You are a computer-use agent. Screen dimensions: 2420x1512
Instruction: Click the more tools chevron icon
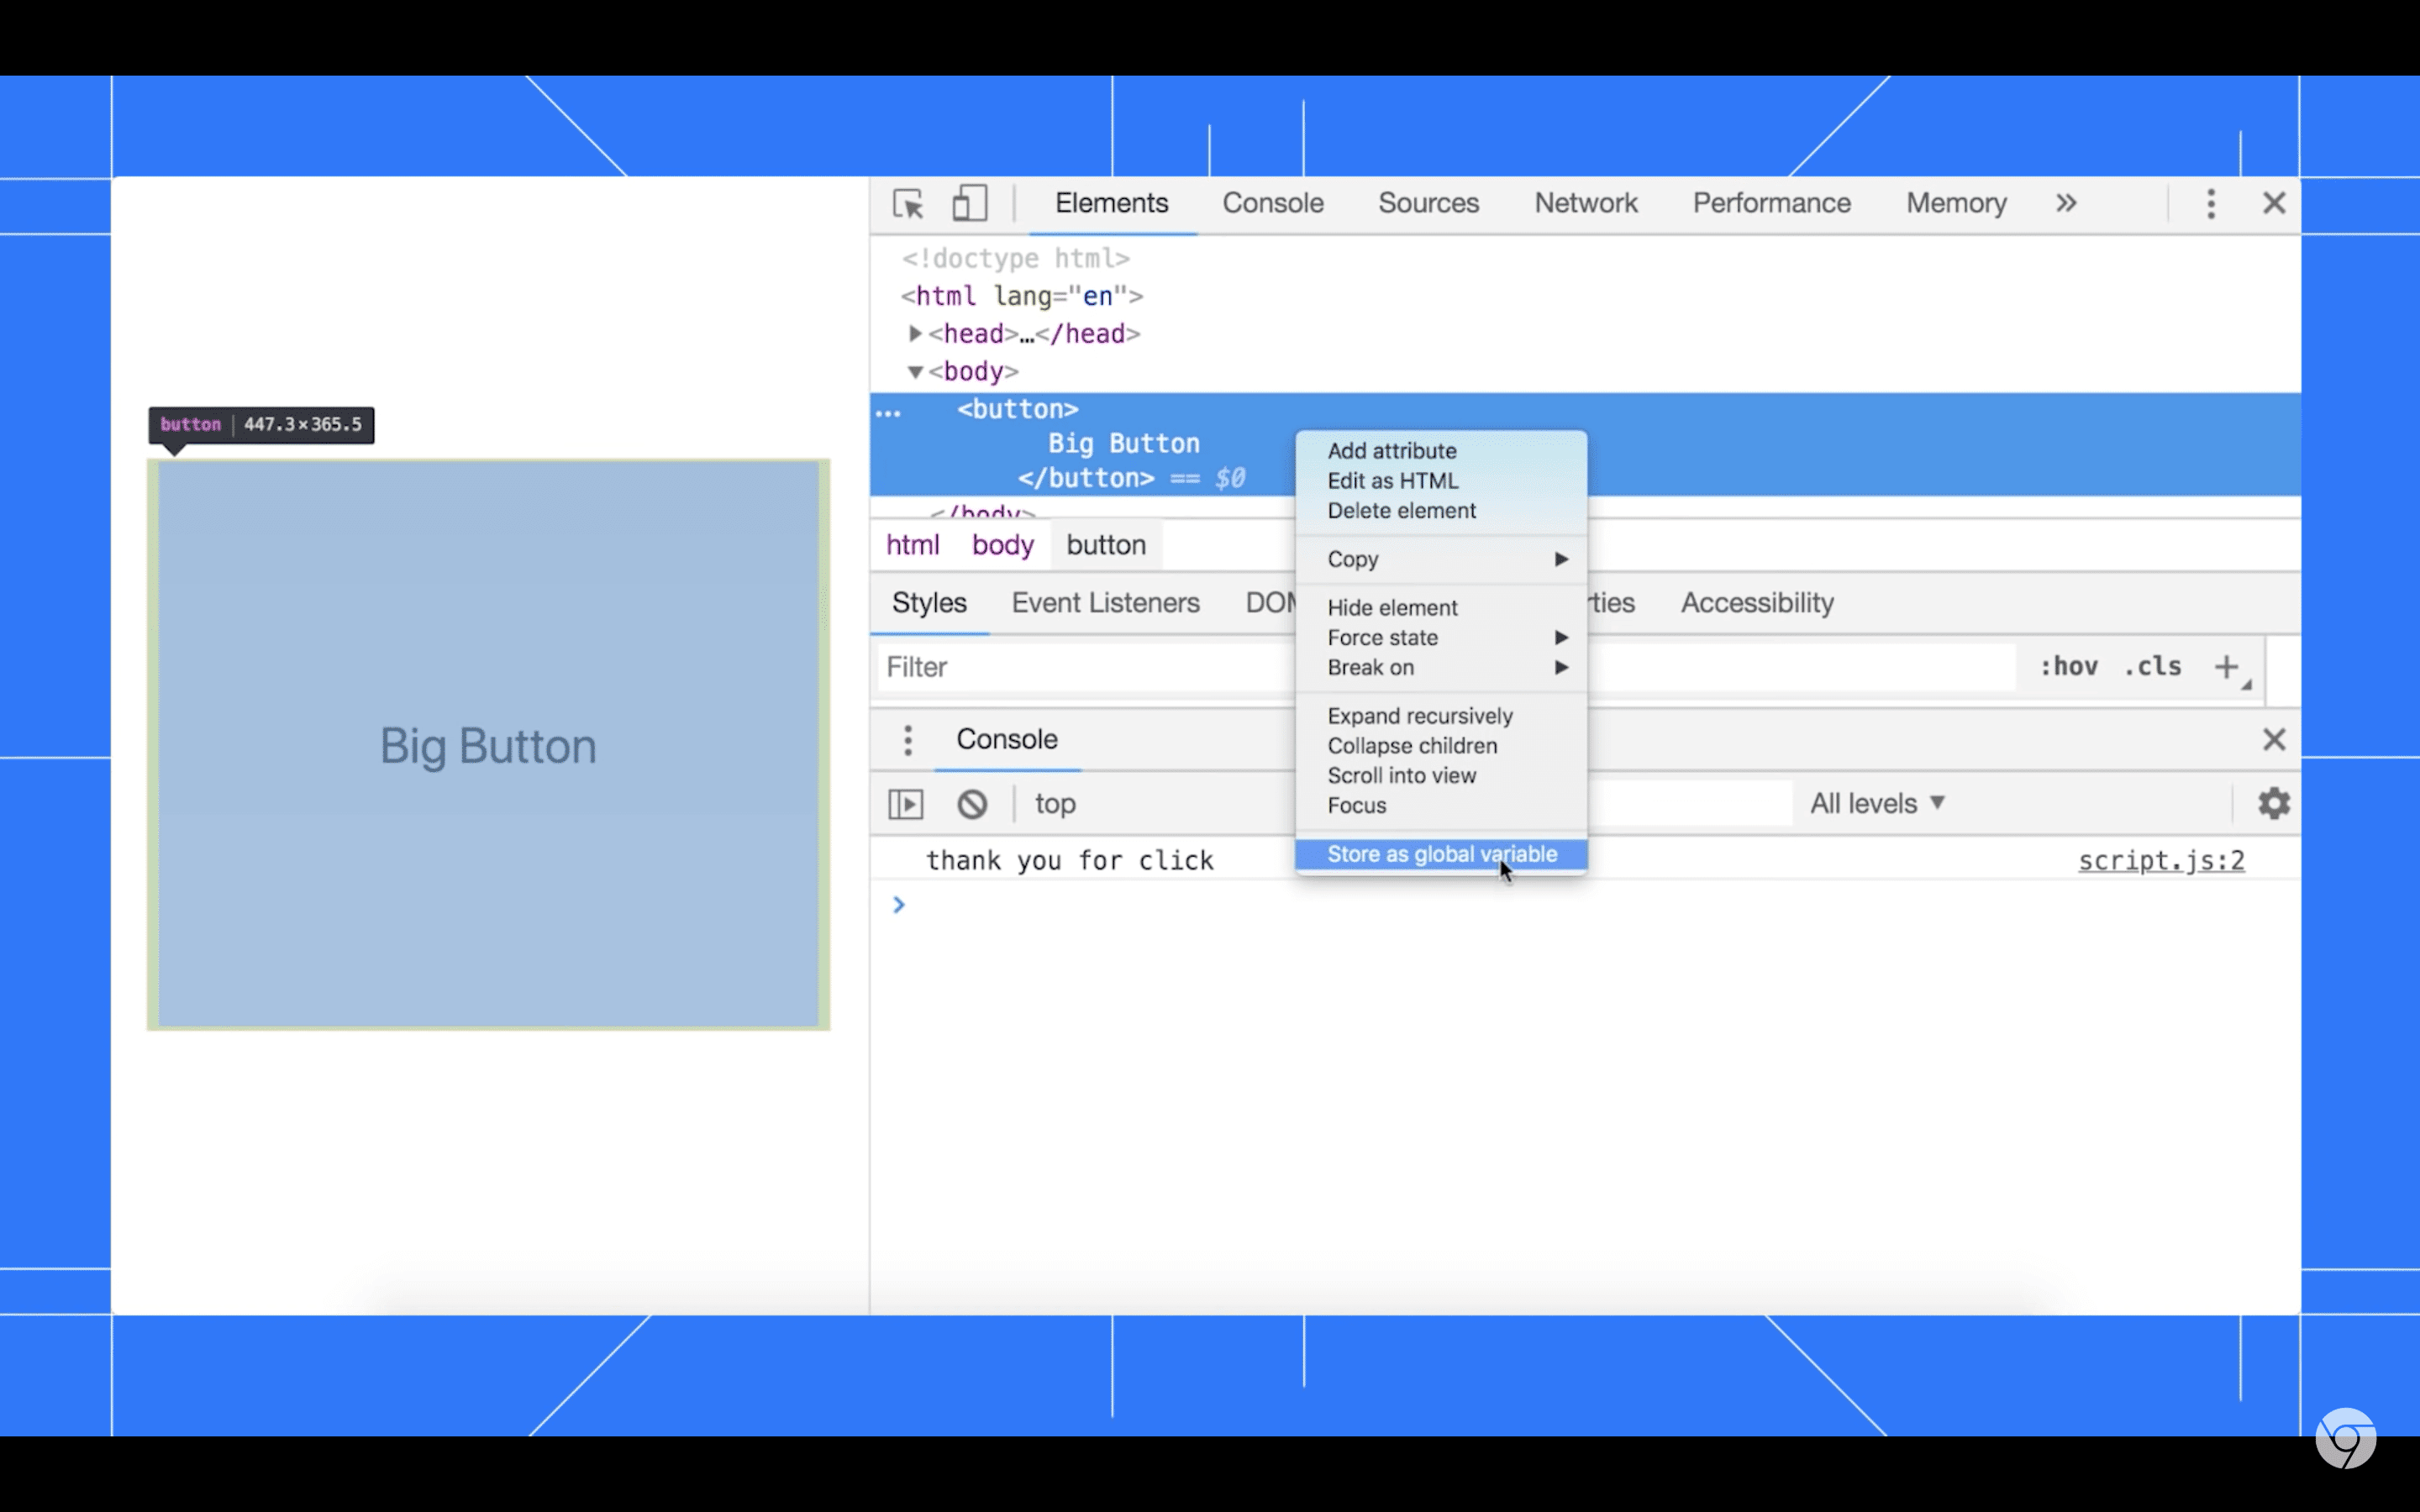point(2066,204)
